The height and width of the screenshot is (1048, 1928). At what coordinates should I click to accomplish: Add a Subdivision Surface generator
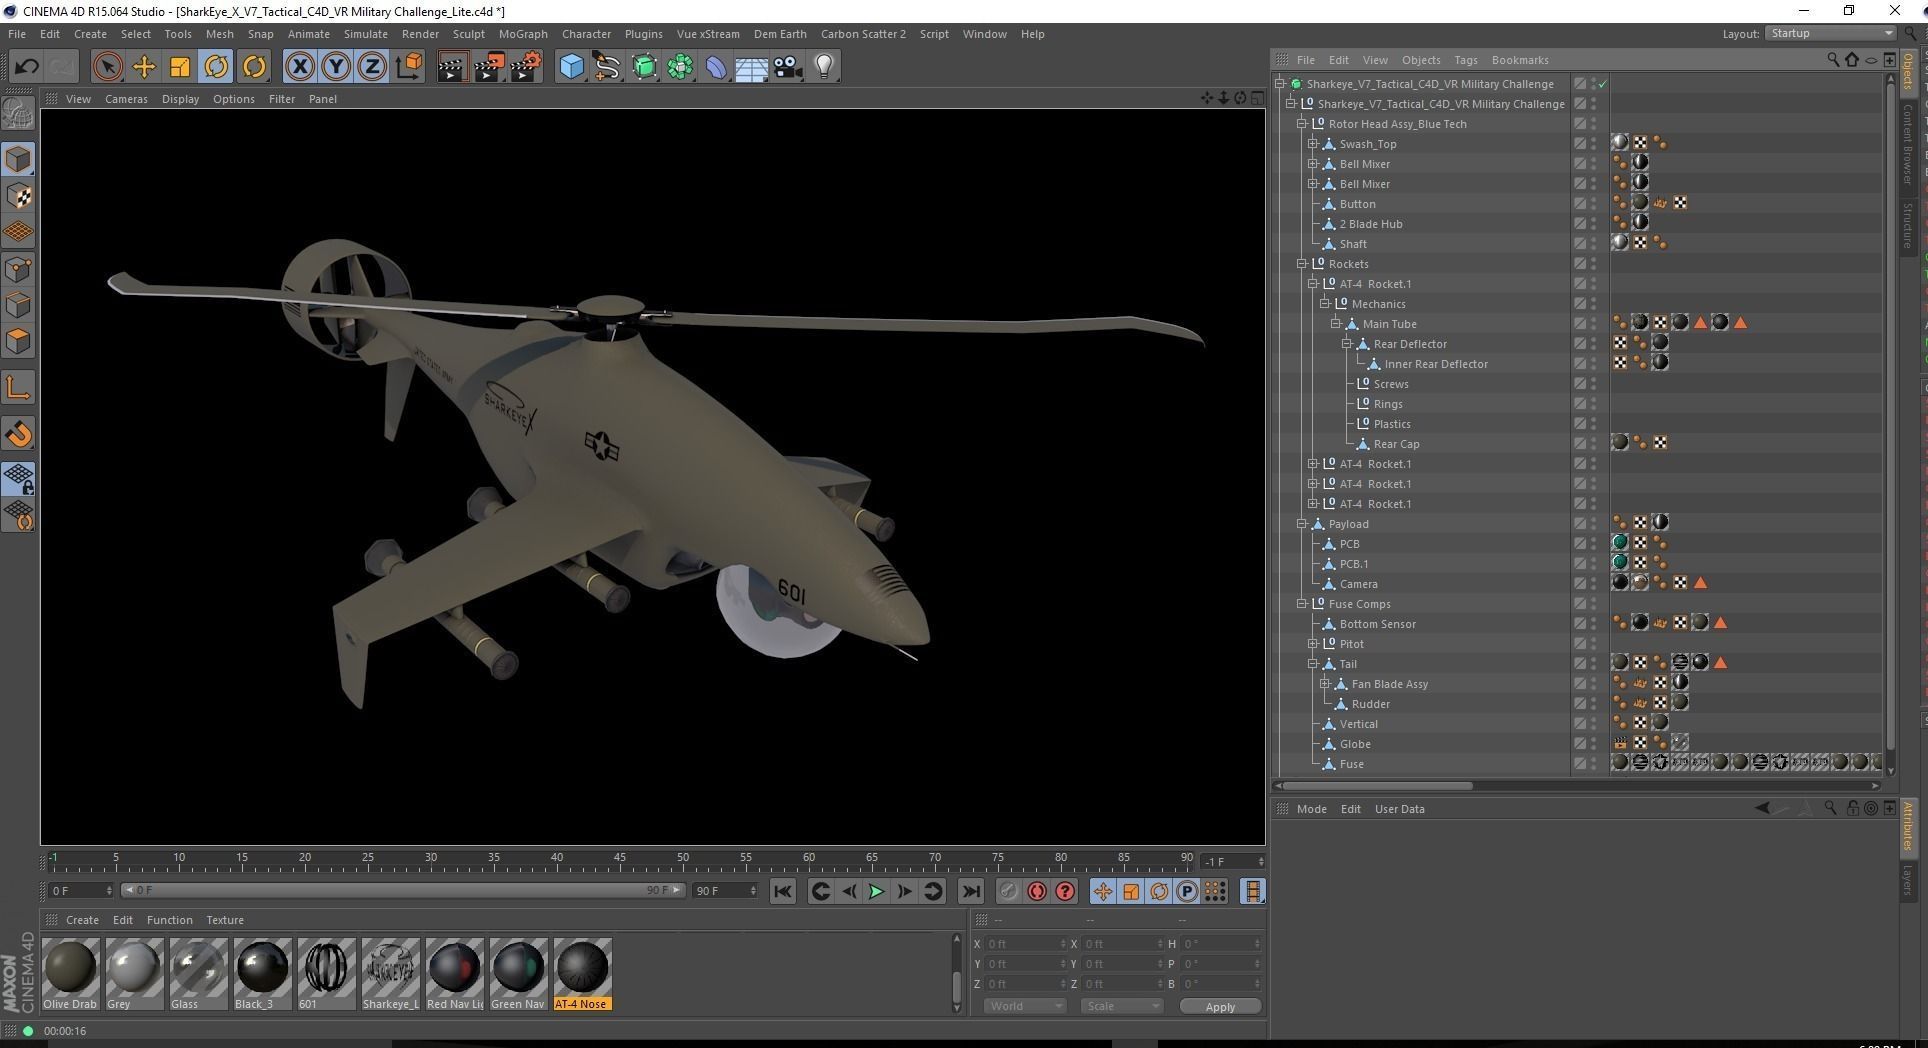click(x=644, y=67)
